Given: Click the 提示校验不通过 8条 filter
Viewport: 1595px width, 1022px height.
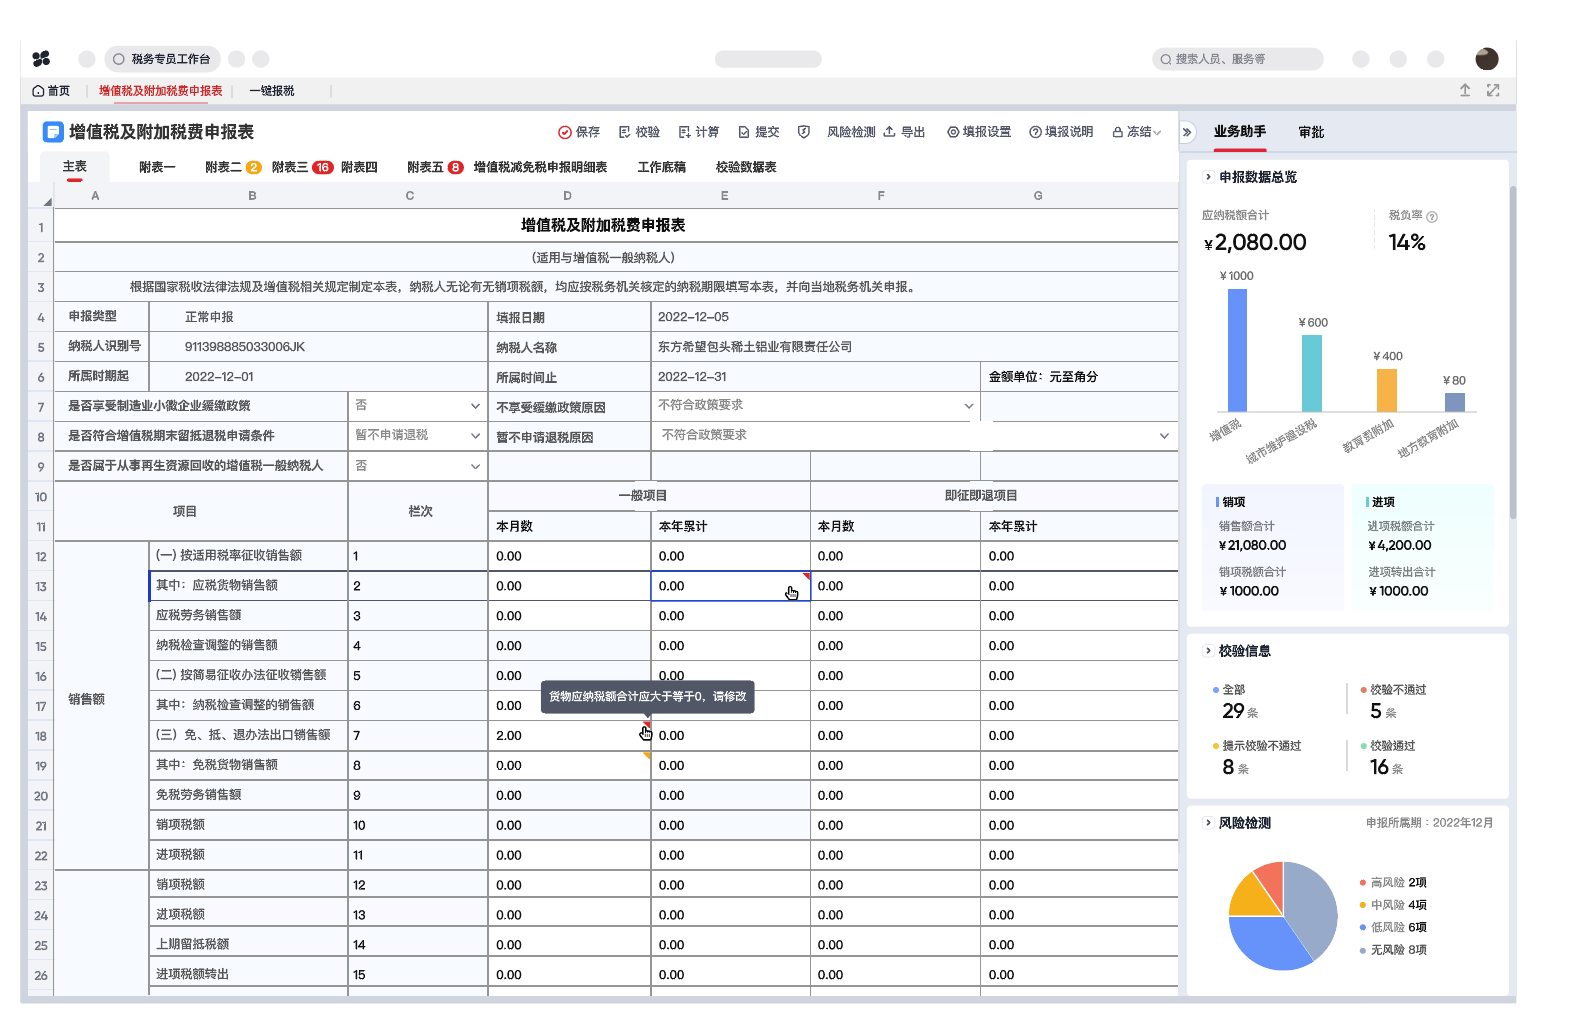Looking at the screenshot, I should 1257,758.
